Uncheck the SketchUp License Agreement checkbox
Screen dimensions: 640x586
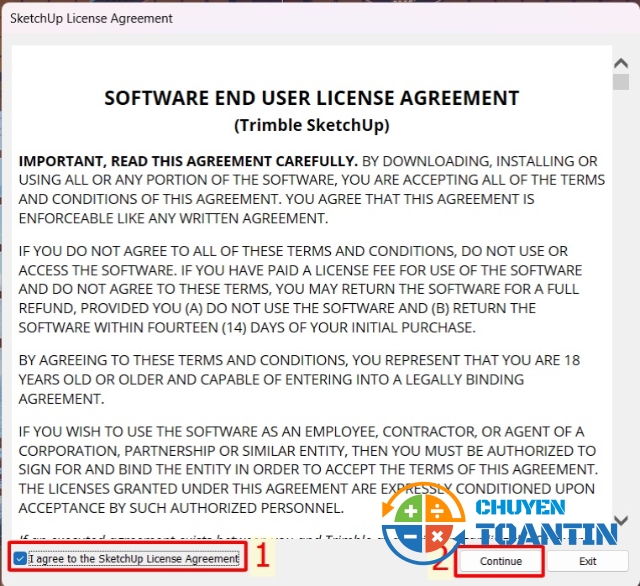point(20,558)
